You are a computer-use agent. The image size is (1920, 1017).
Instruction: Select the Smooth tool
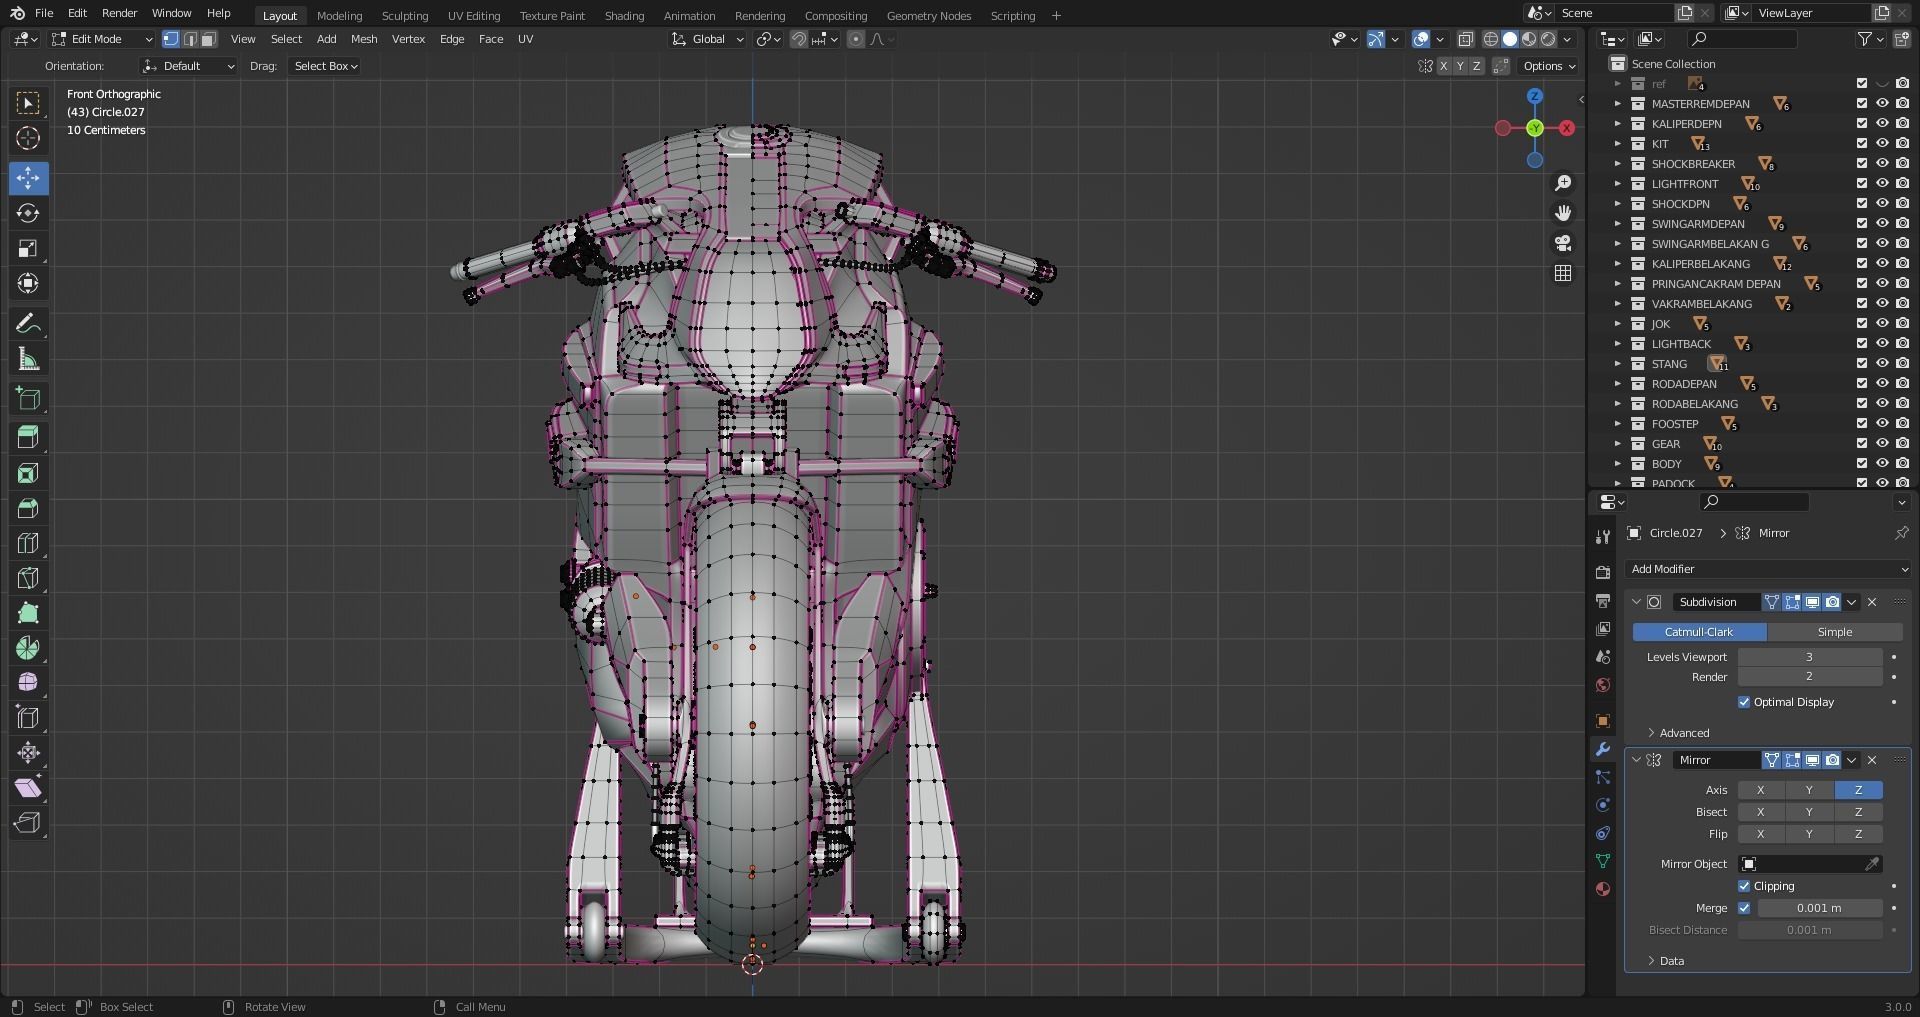[28, 682]
